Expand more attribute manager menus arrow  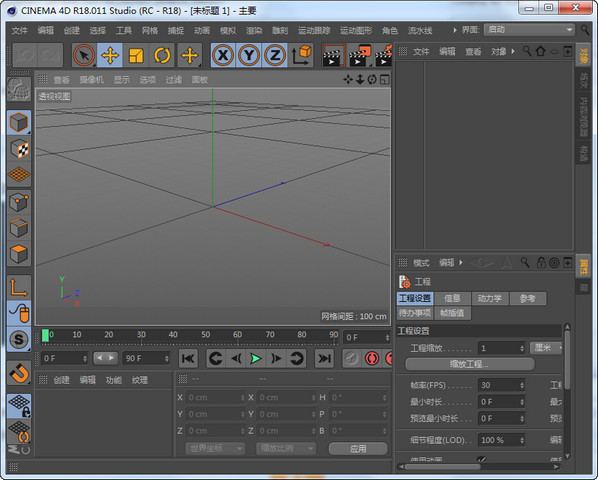(x=461, y=263)
